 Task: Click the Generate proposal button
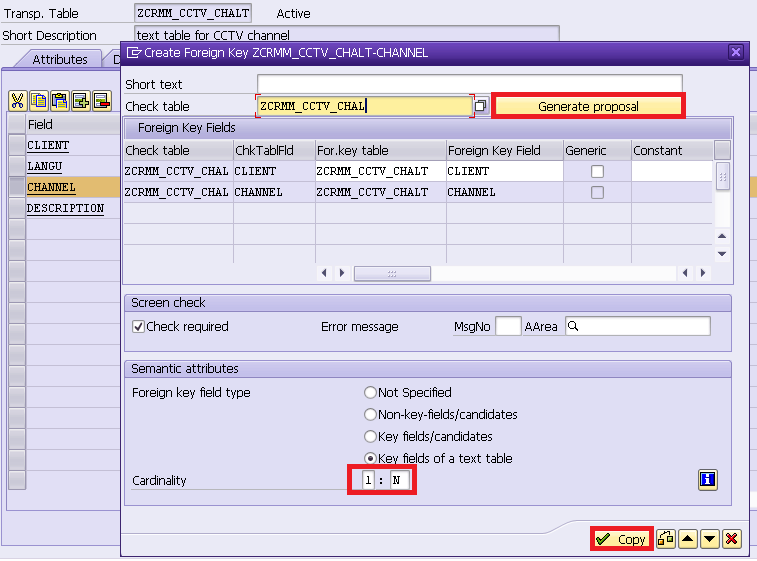588,106
